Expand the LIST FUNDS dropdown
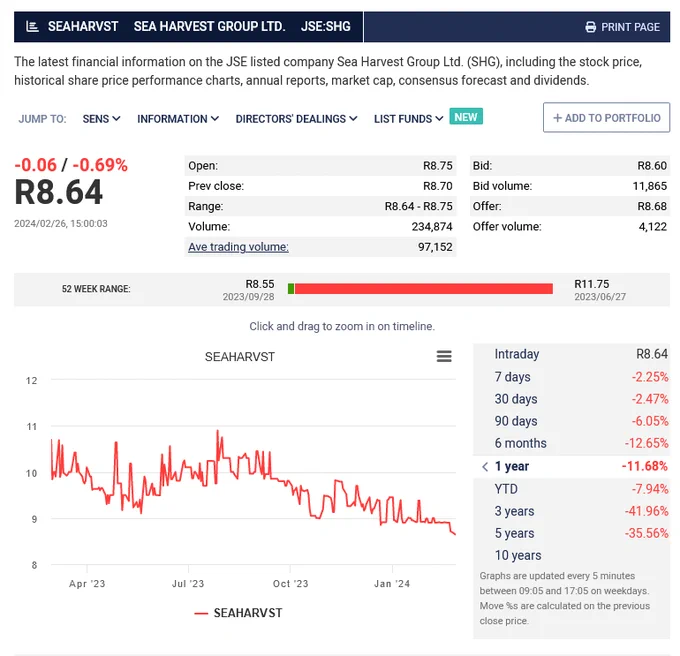 coord(409,119)
